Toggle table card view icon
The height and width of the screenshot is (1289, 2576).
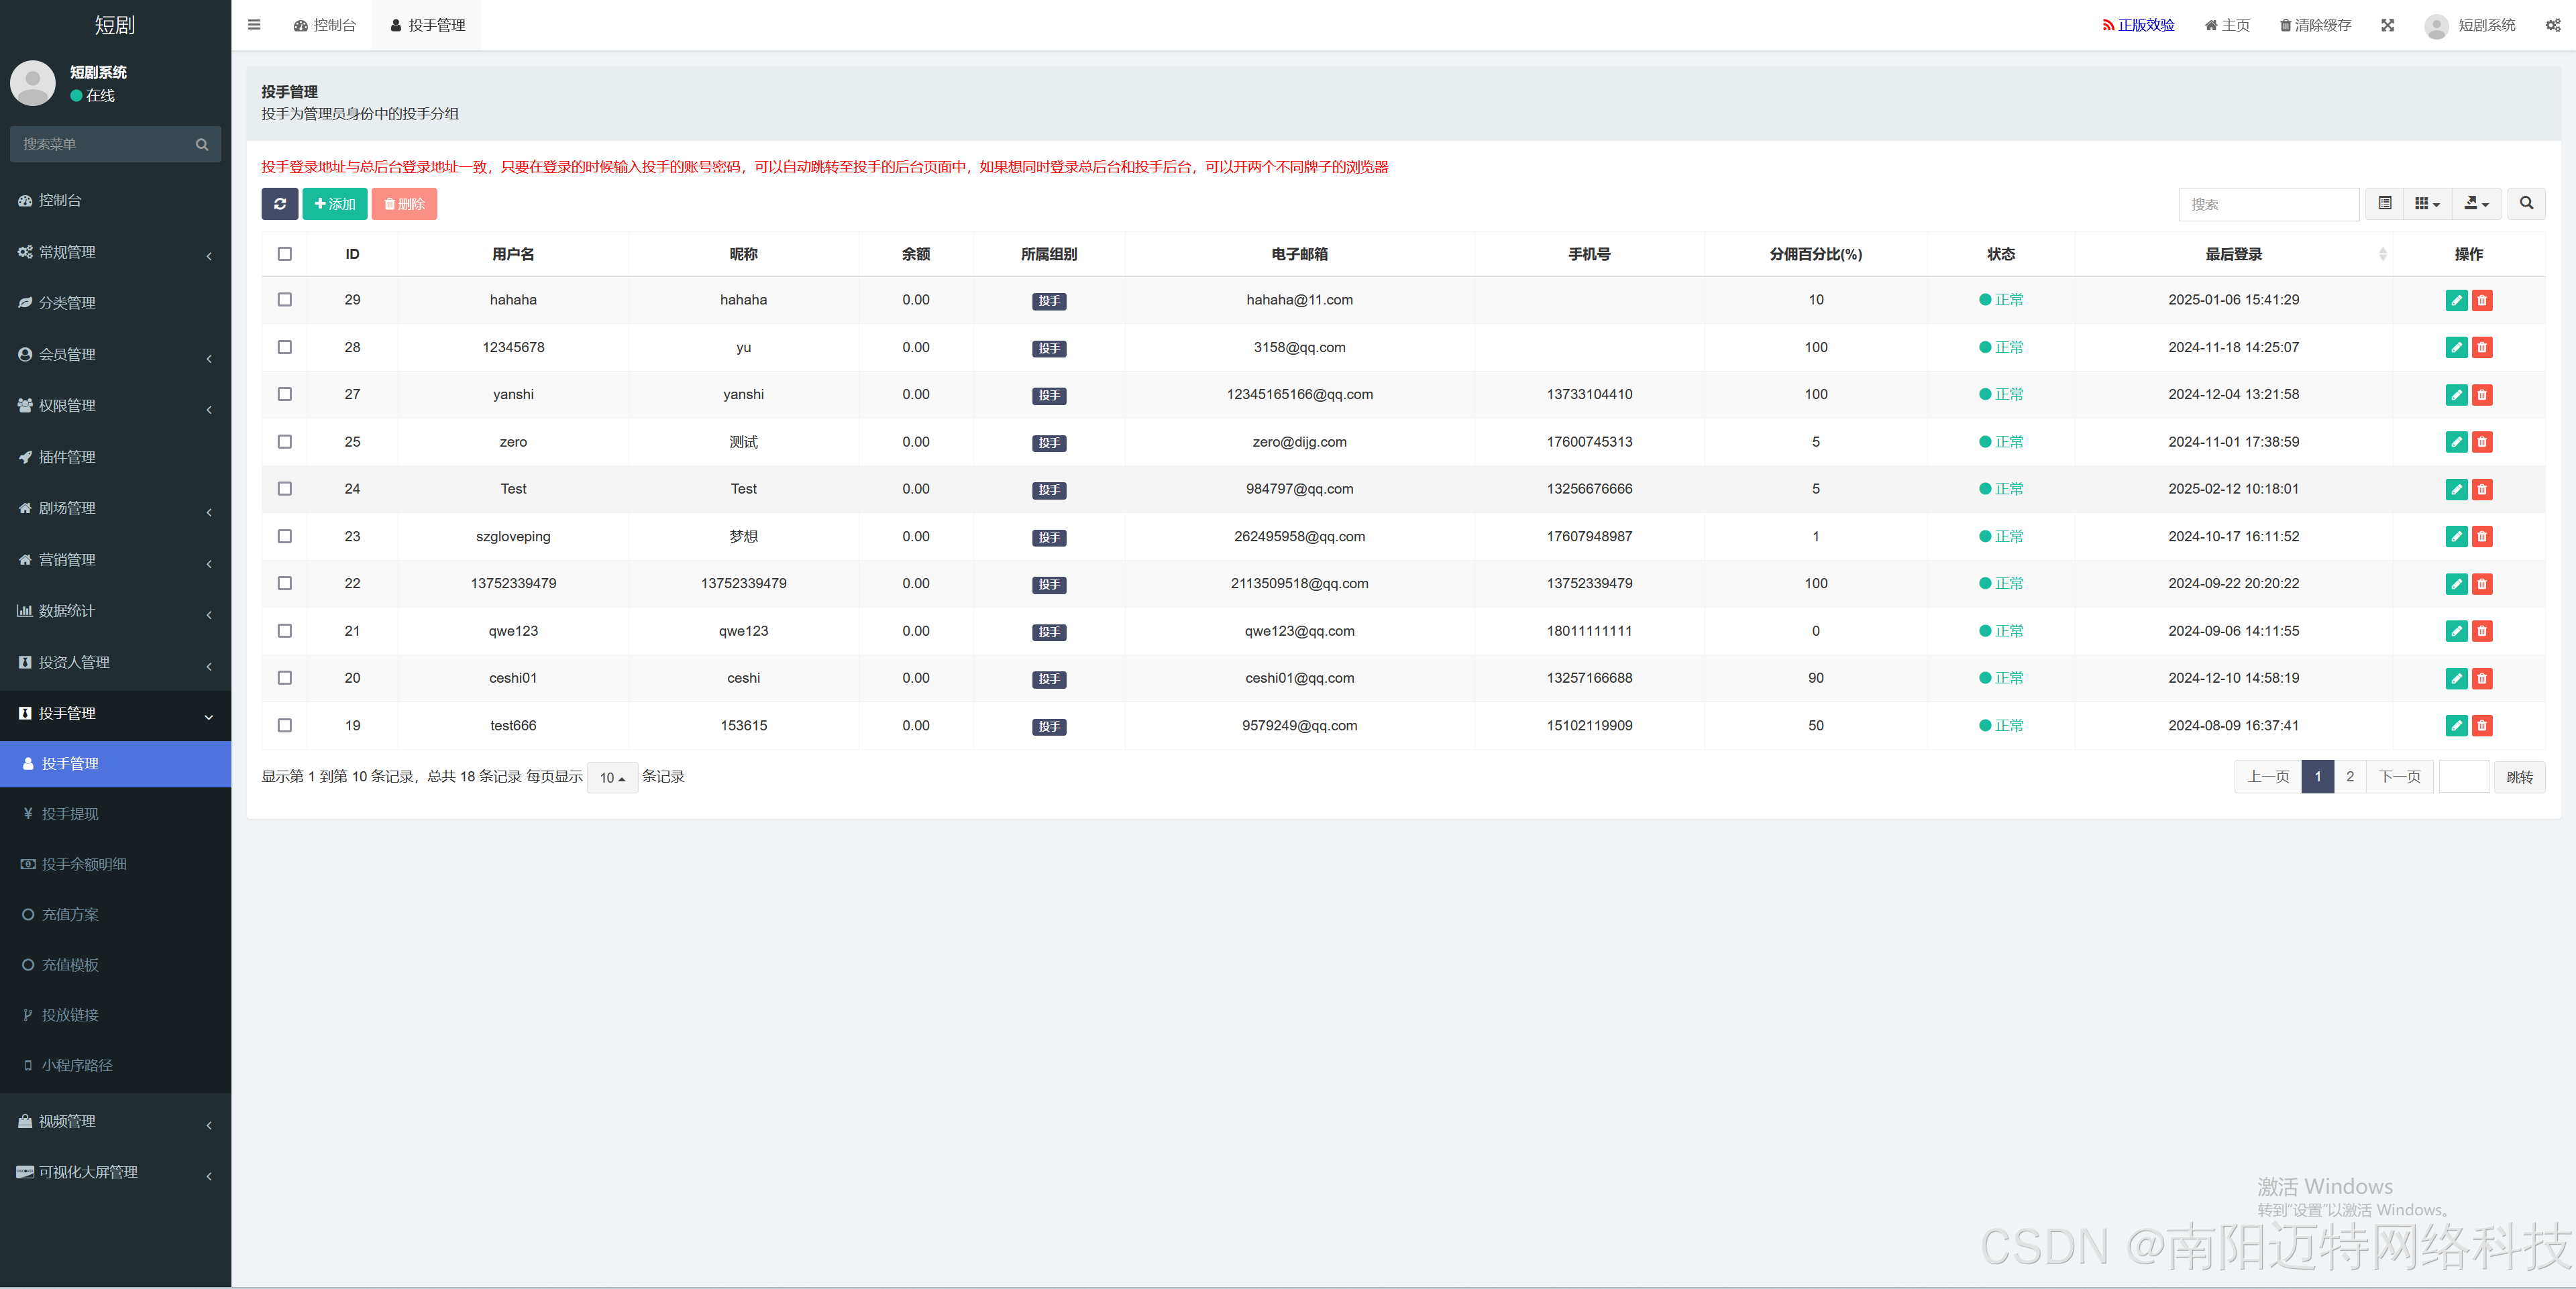pos(2384,204)
